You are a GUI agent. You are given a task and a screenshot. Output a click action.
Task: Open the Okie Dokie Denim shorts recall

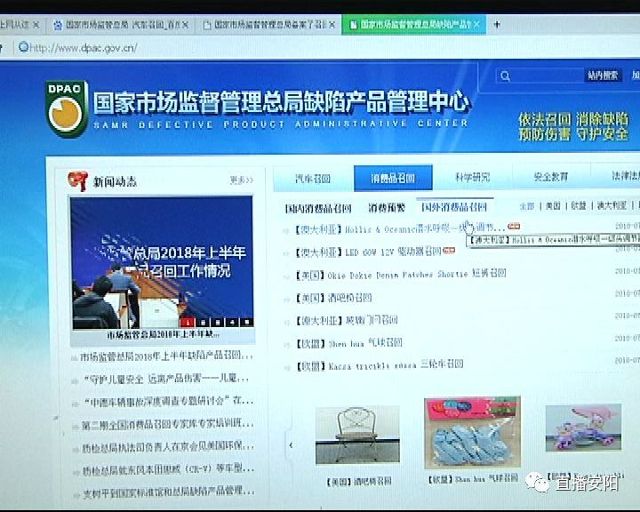coord(401,274)
